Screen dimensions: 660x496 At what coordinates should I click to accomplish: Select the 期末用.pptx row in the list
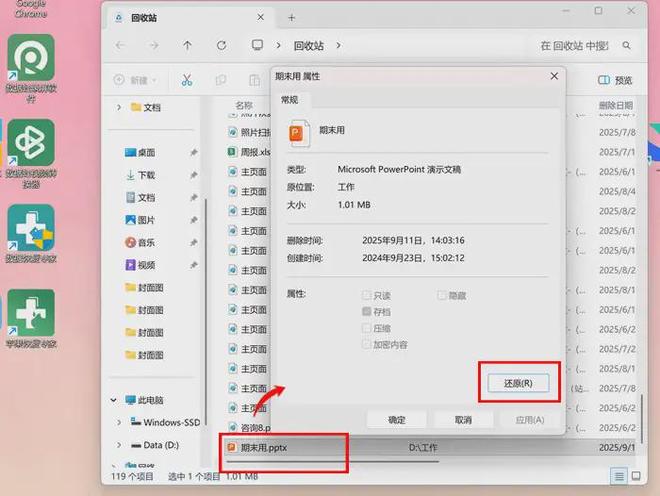tap(430, 448)
